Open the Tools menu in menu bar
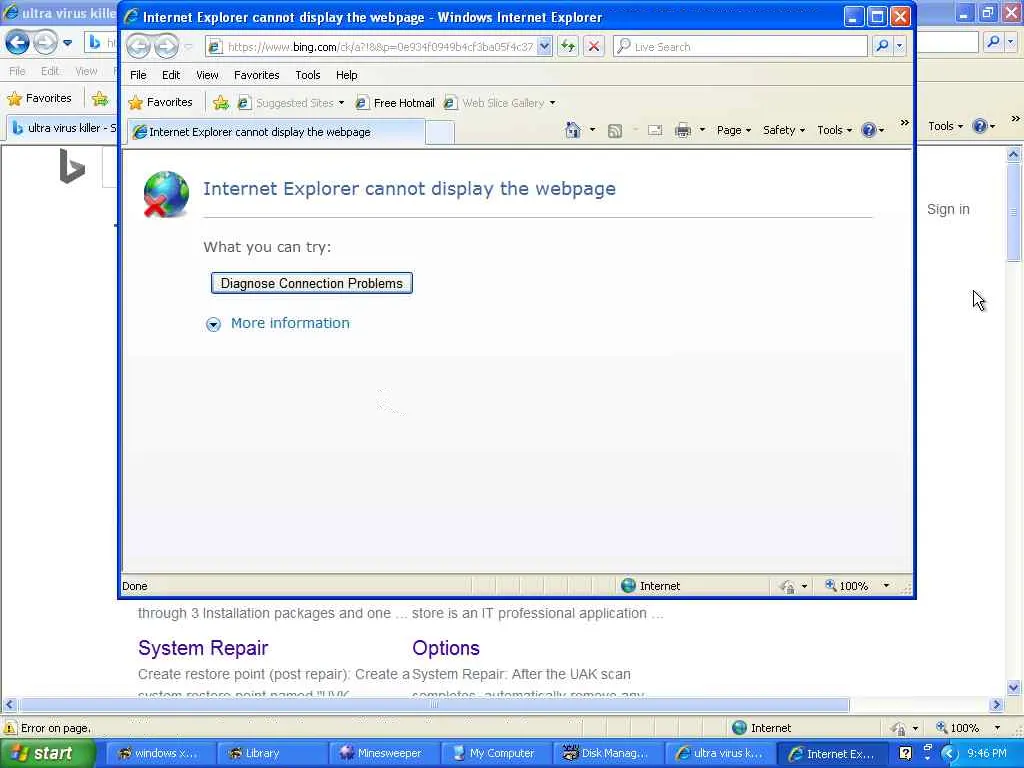 pyautogui.click(x=308, y=75)
